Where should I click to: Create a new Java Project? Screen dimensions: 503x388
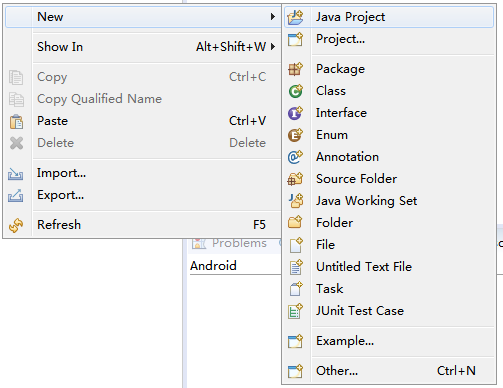click(x=389, y=17)
